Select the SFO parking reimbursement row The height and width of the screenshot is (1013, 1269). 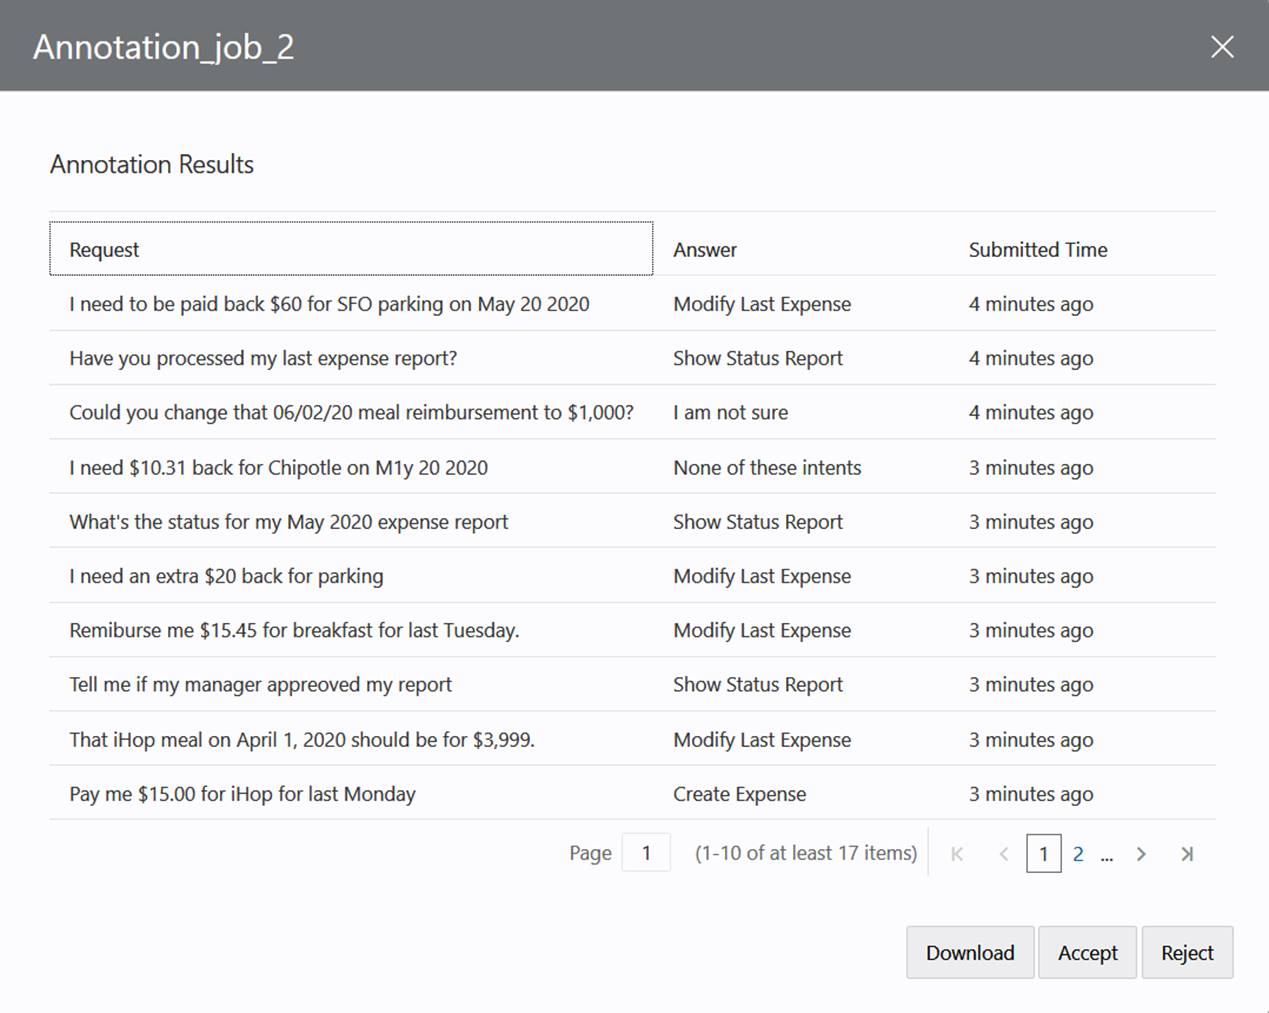[x=329, y=304]
